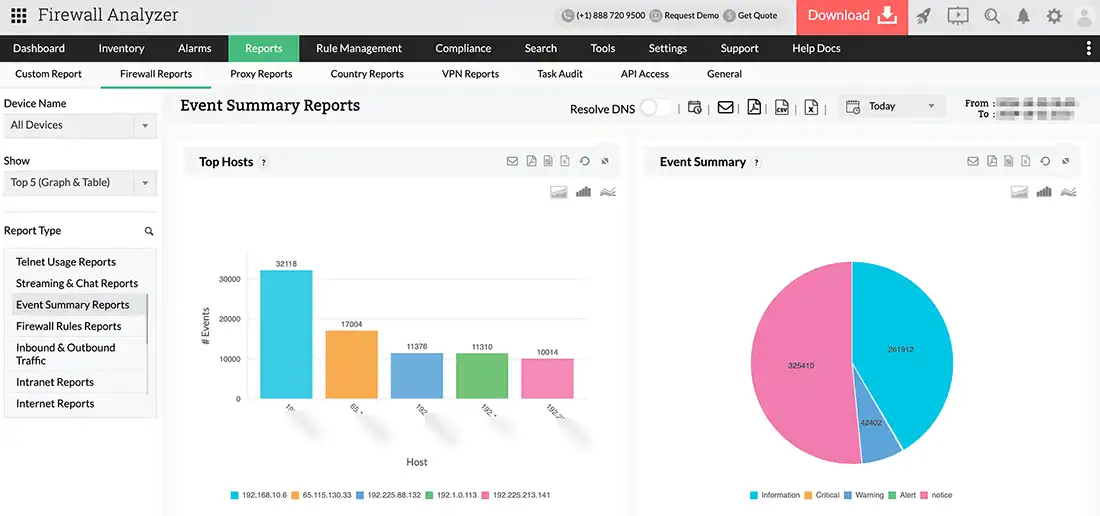The width and height of the screenshot is (1100, 516).
Task: Click the 32118 events bar
Action: coord(286,334)
